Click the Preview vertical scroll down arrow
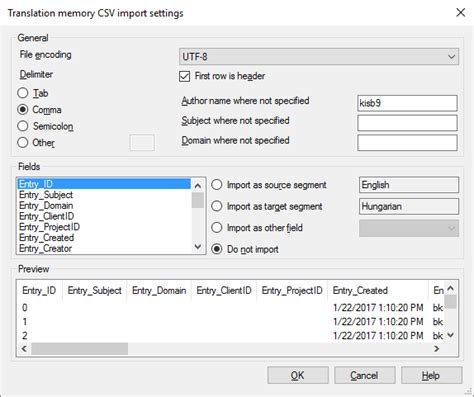The image size is (474, 397). point(451,335)
